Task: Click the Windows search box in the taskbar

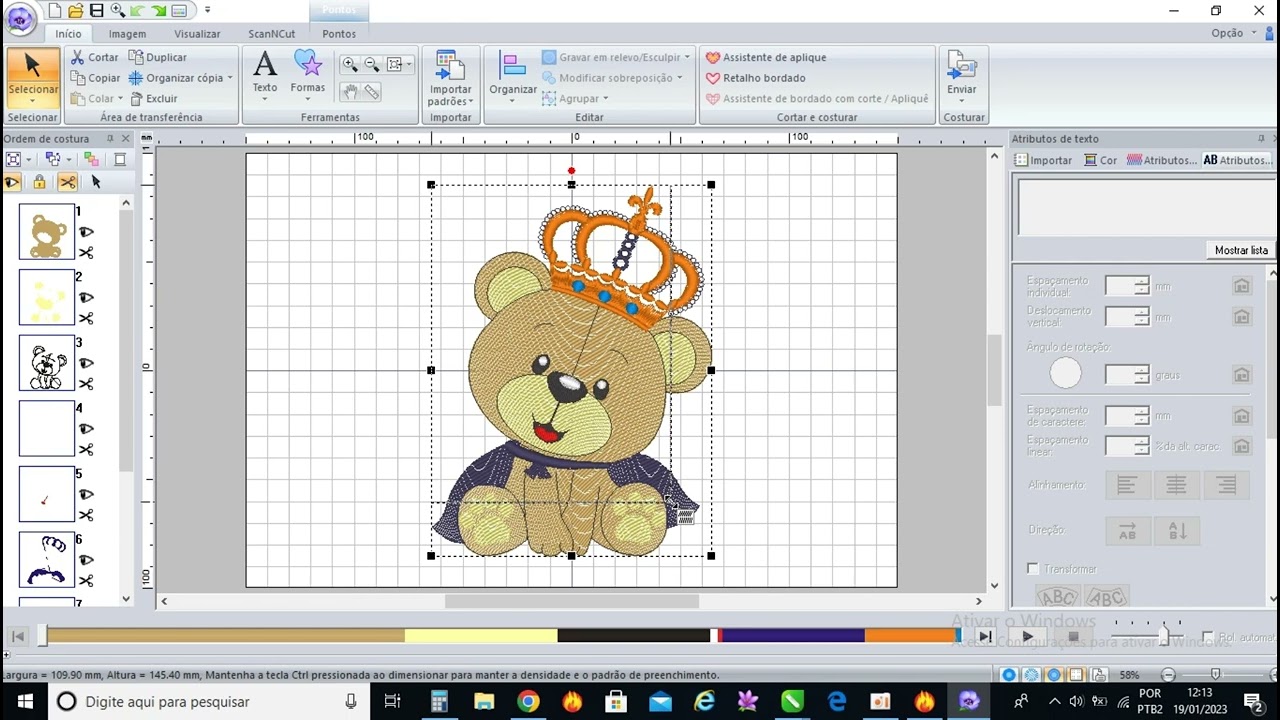Action: [x=207, y=701]
